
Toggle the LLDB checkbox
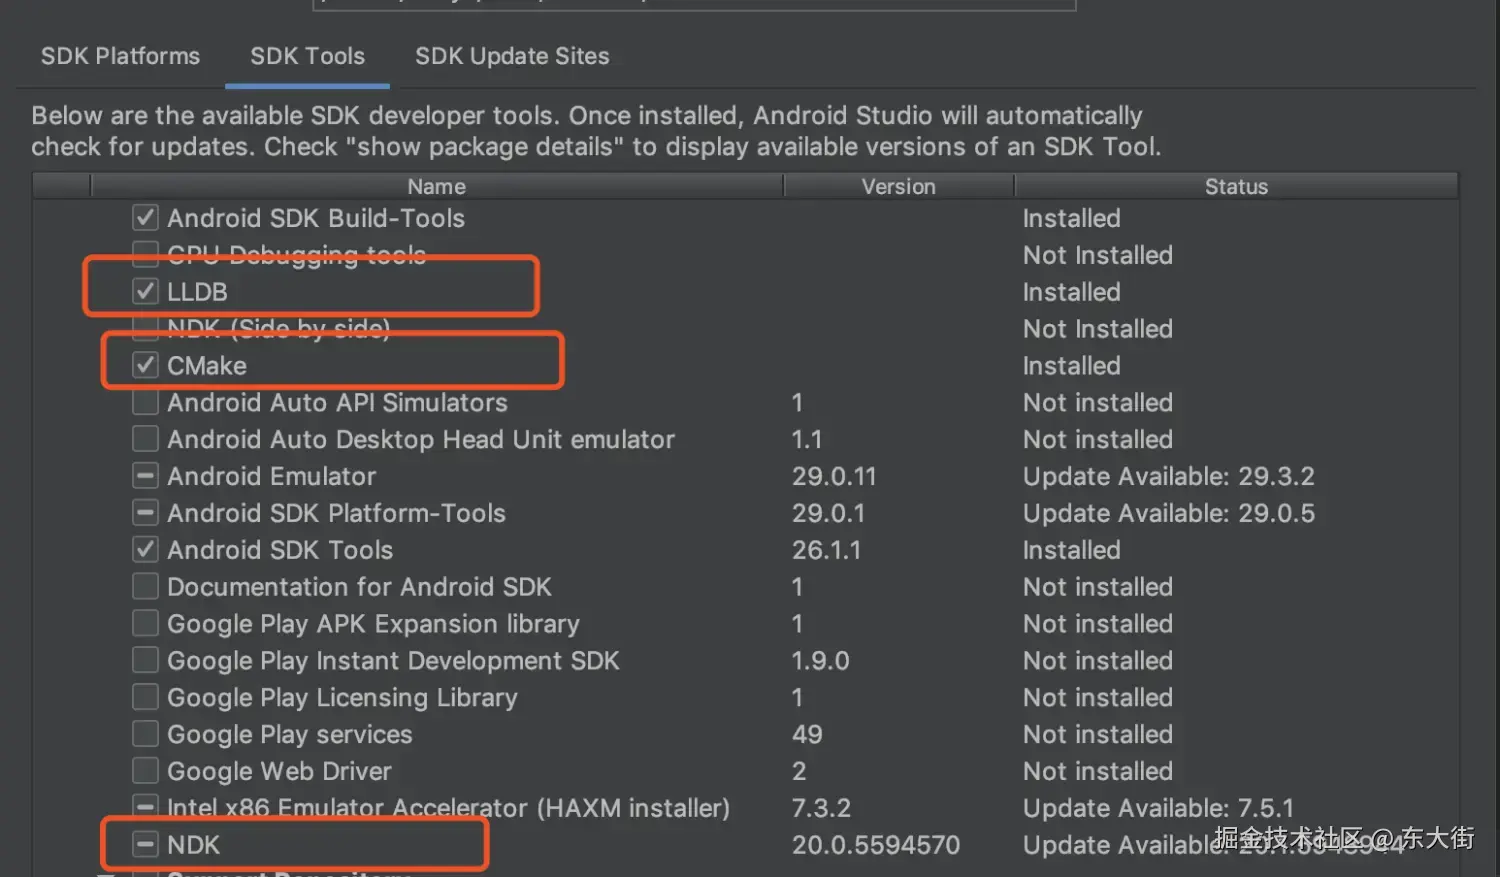(146, 292)
